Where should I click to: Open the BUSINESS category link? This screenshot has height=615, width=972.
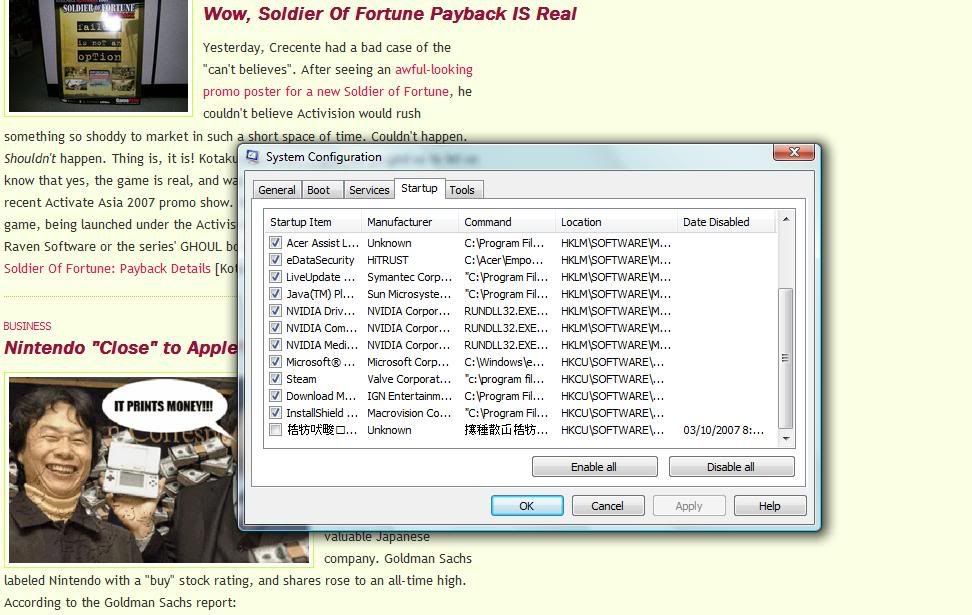pos(27,326)
